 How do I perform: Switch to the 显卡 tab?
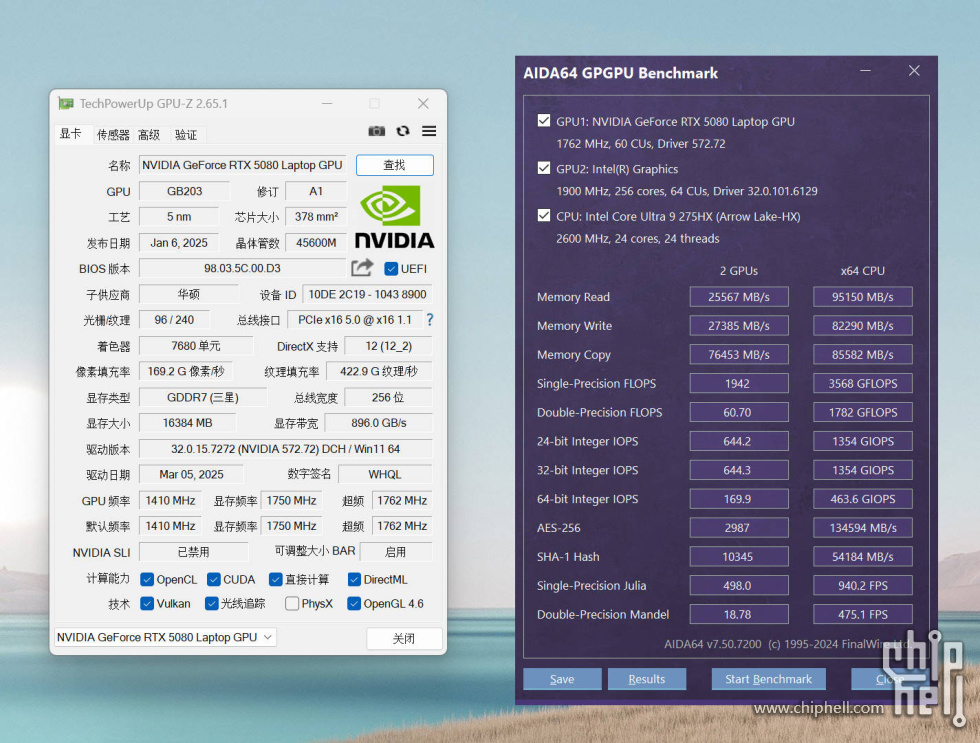71,134
